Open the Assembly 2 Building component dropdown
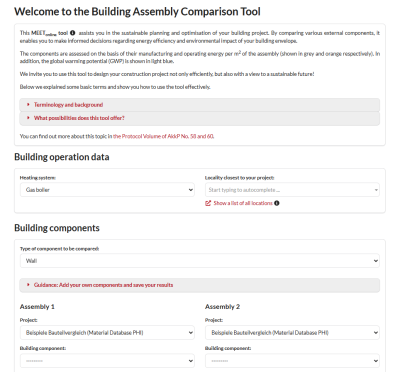Screen dimensions: 400x372 (x=292, y=361)
